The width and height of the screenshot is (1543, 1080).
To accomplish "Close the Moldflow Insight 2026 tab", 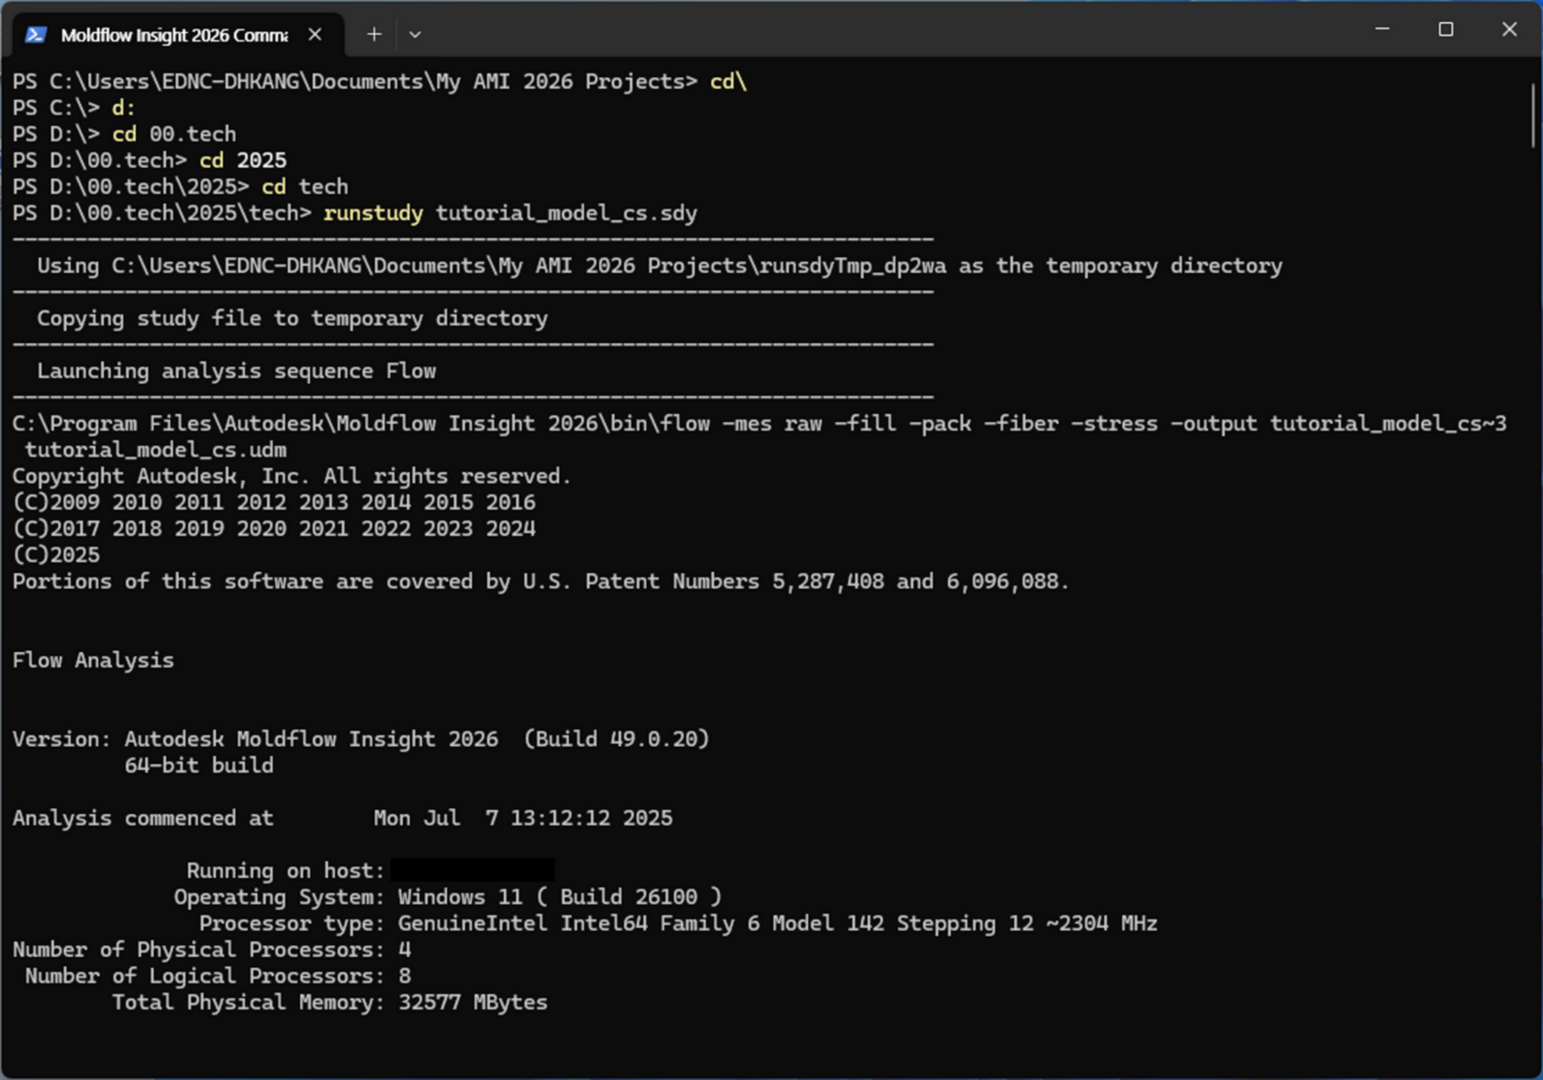I will pyautogui.click(x=315, y=35).
